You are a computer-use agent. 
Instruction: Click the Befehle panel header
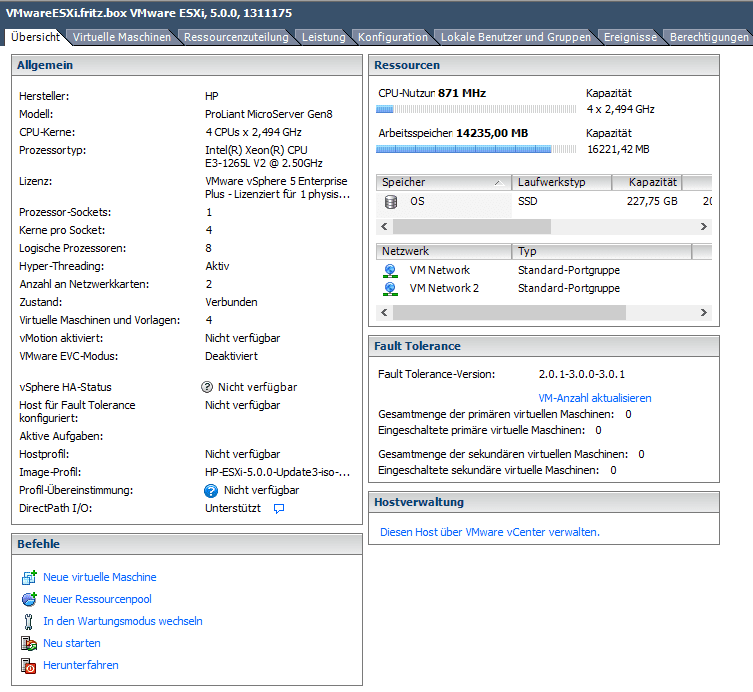(x=187, y=544)
